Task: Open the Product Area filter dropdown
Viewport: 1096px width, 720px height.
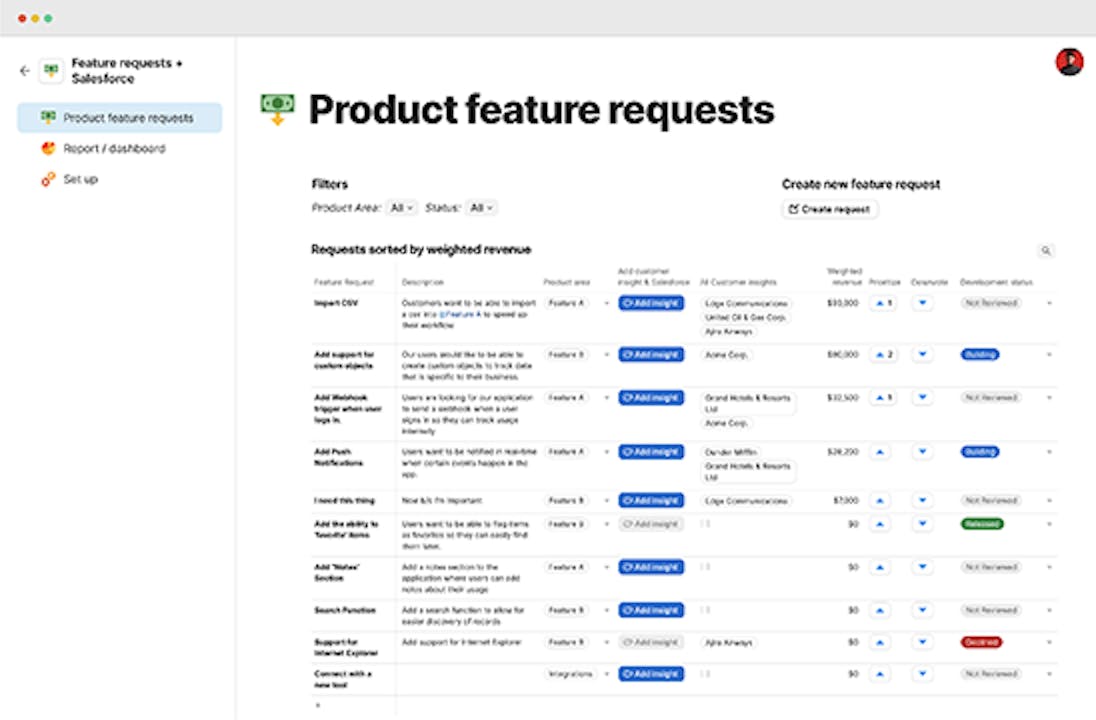Action: [402, 208]
